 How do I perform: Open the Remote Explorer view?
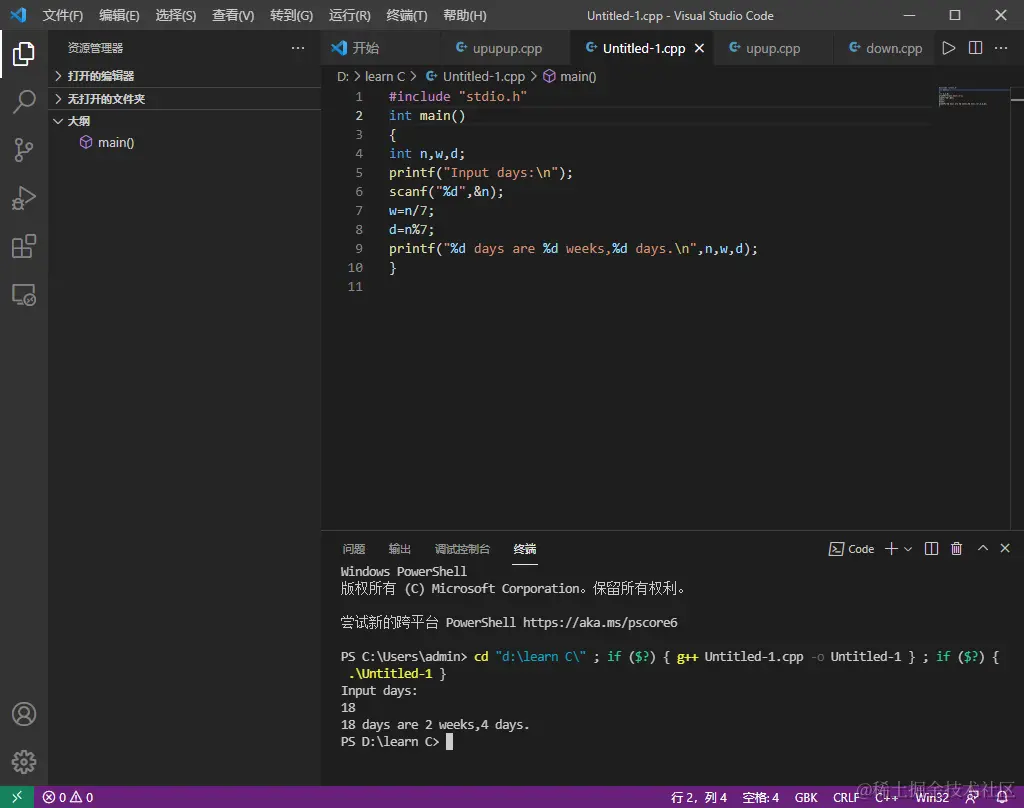24,295
